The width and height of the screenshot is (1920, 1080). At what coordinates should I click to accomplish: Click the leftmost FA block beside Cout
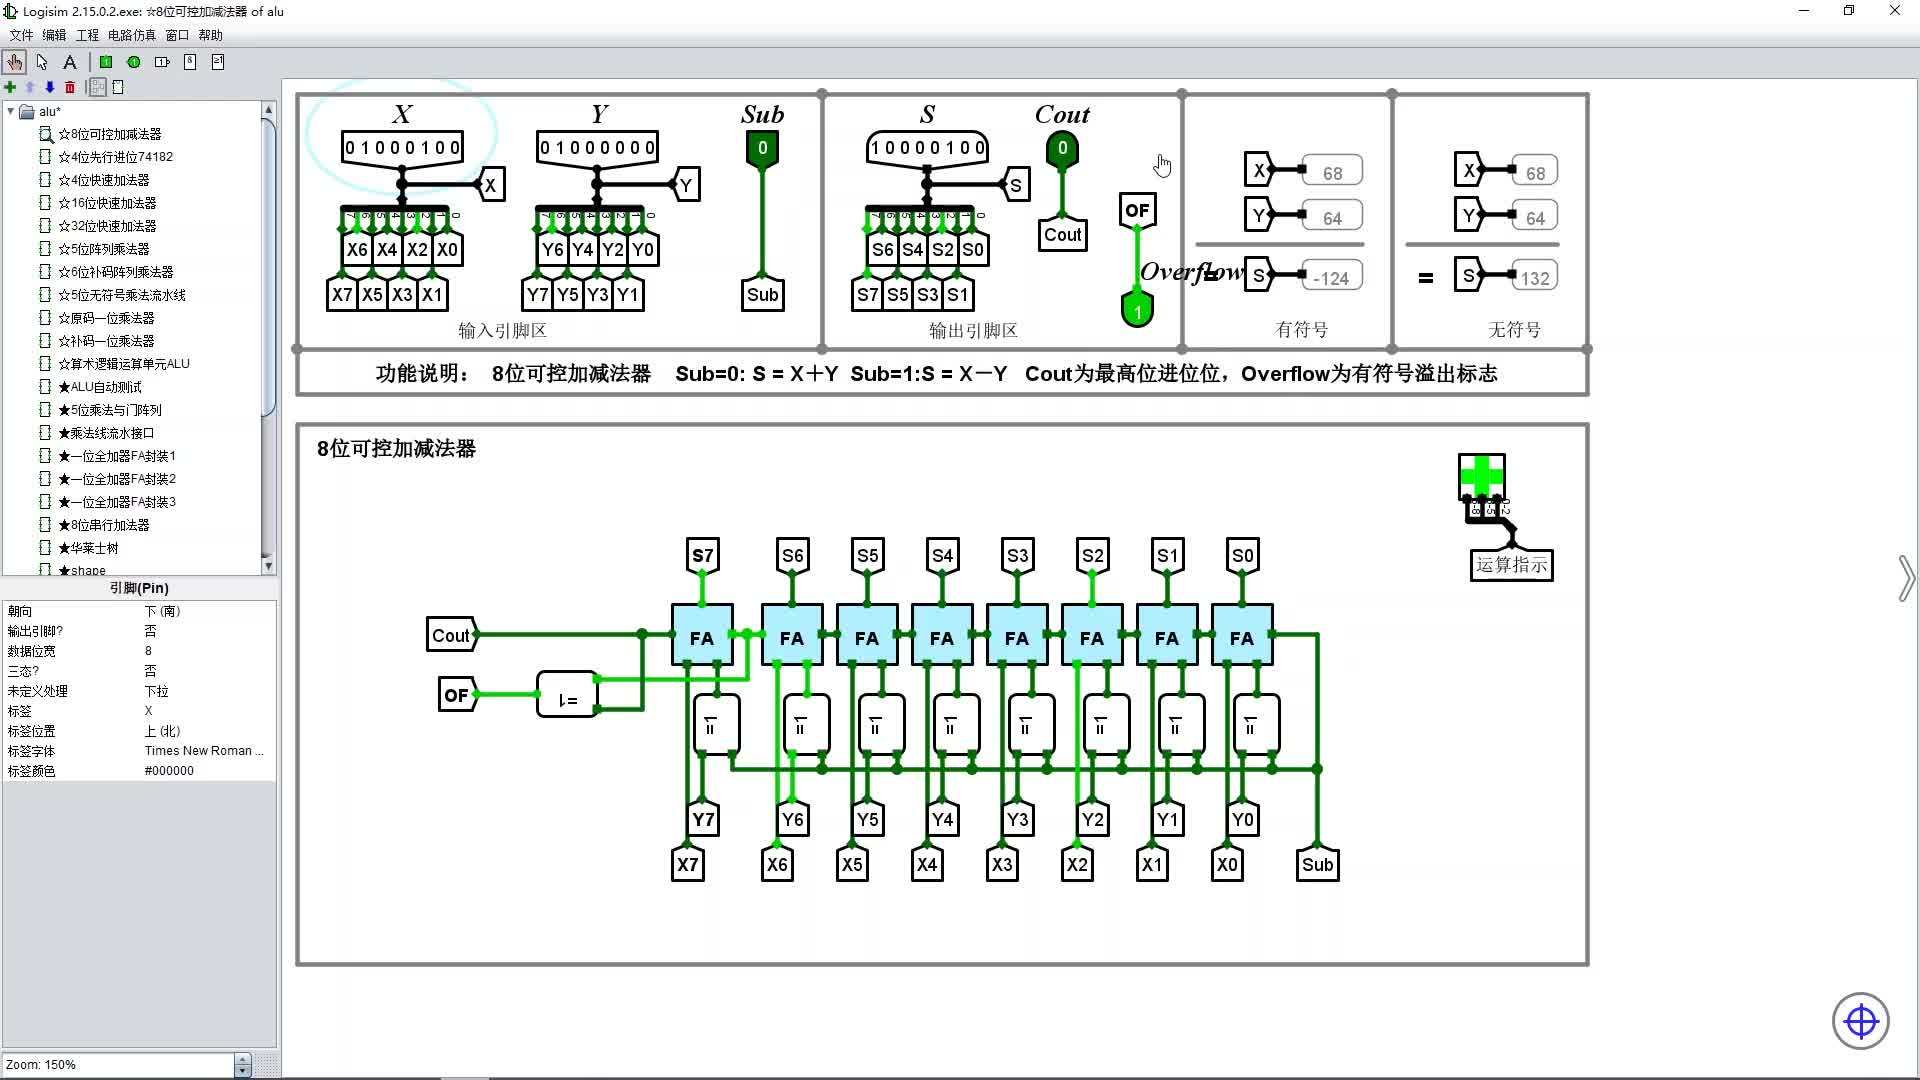(702, 635)
